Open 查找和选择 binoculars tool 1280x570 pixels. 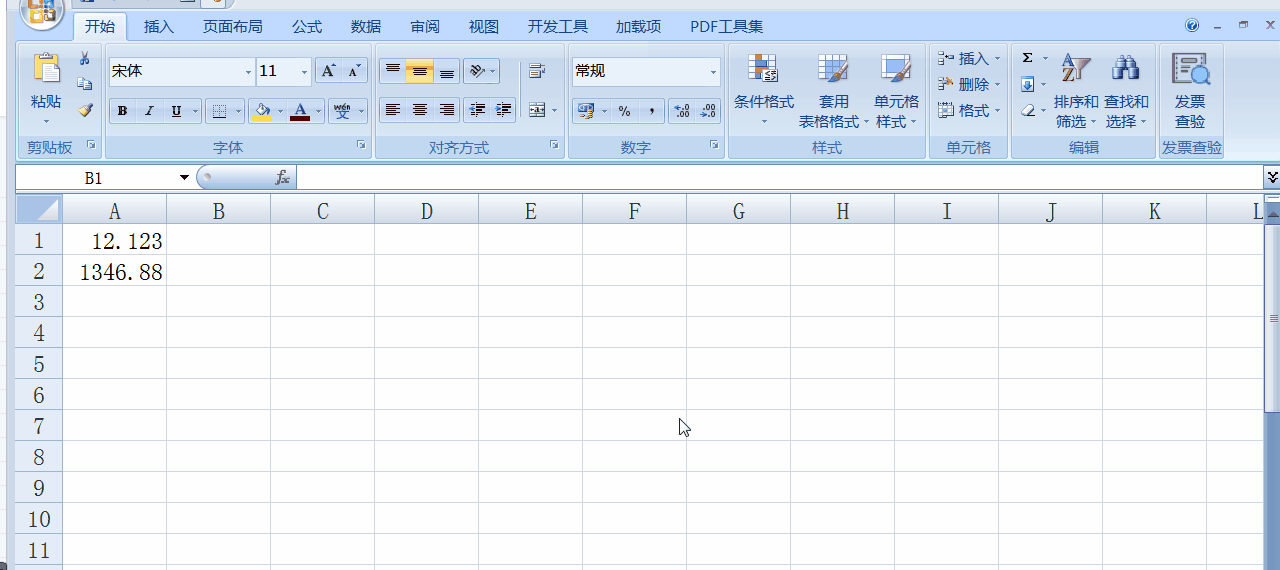click(x=1126, y=92)
